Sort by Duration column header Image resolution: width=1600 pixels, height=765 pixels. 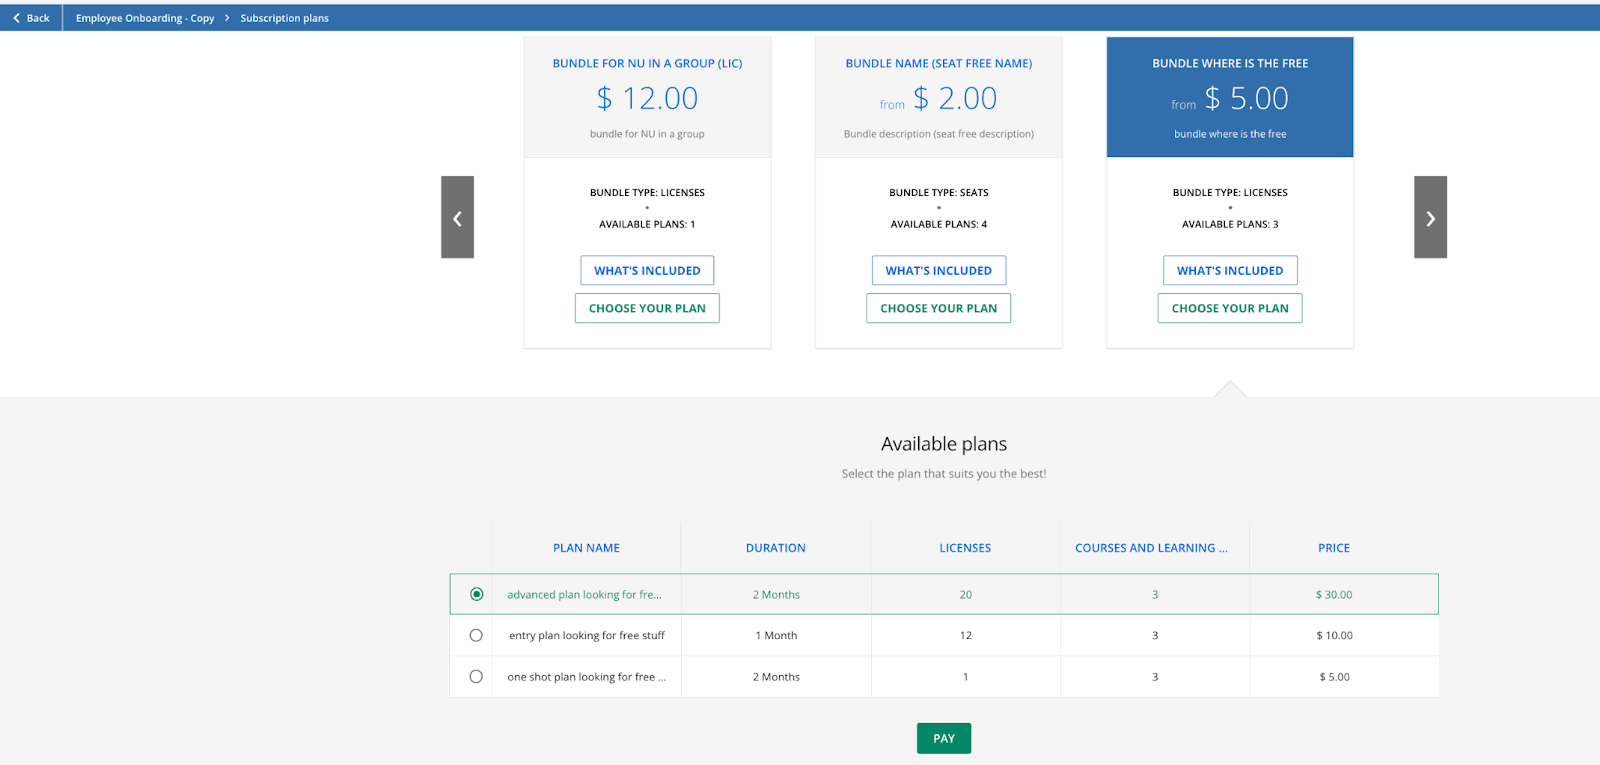click(775, 548)
